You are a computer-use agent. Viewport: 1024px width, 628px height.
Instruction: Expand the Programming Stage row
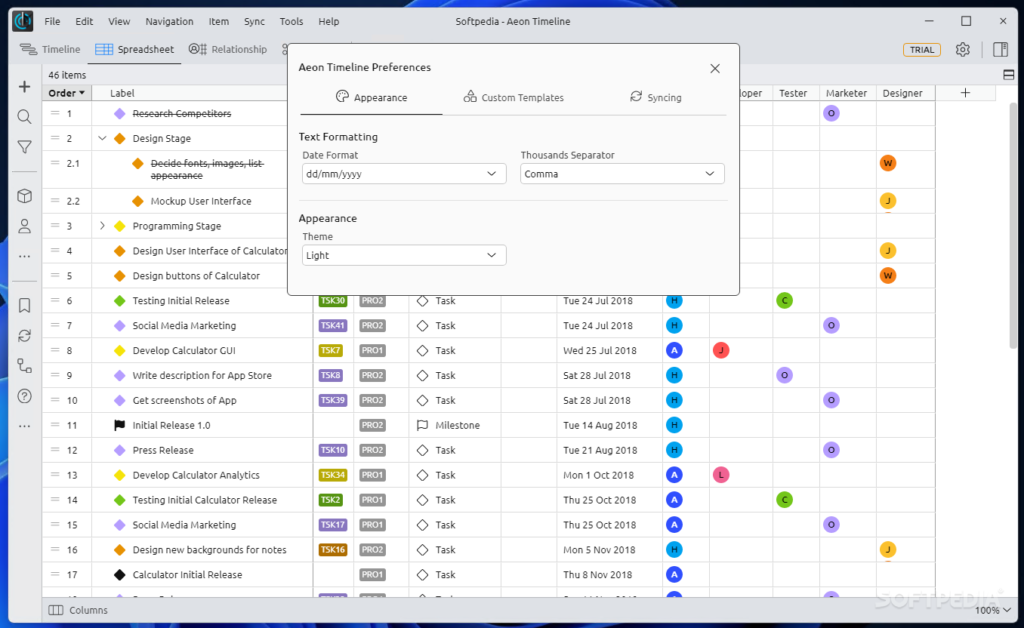(102, 226)
